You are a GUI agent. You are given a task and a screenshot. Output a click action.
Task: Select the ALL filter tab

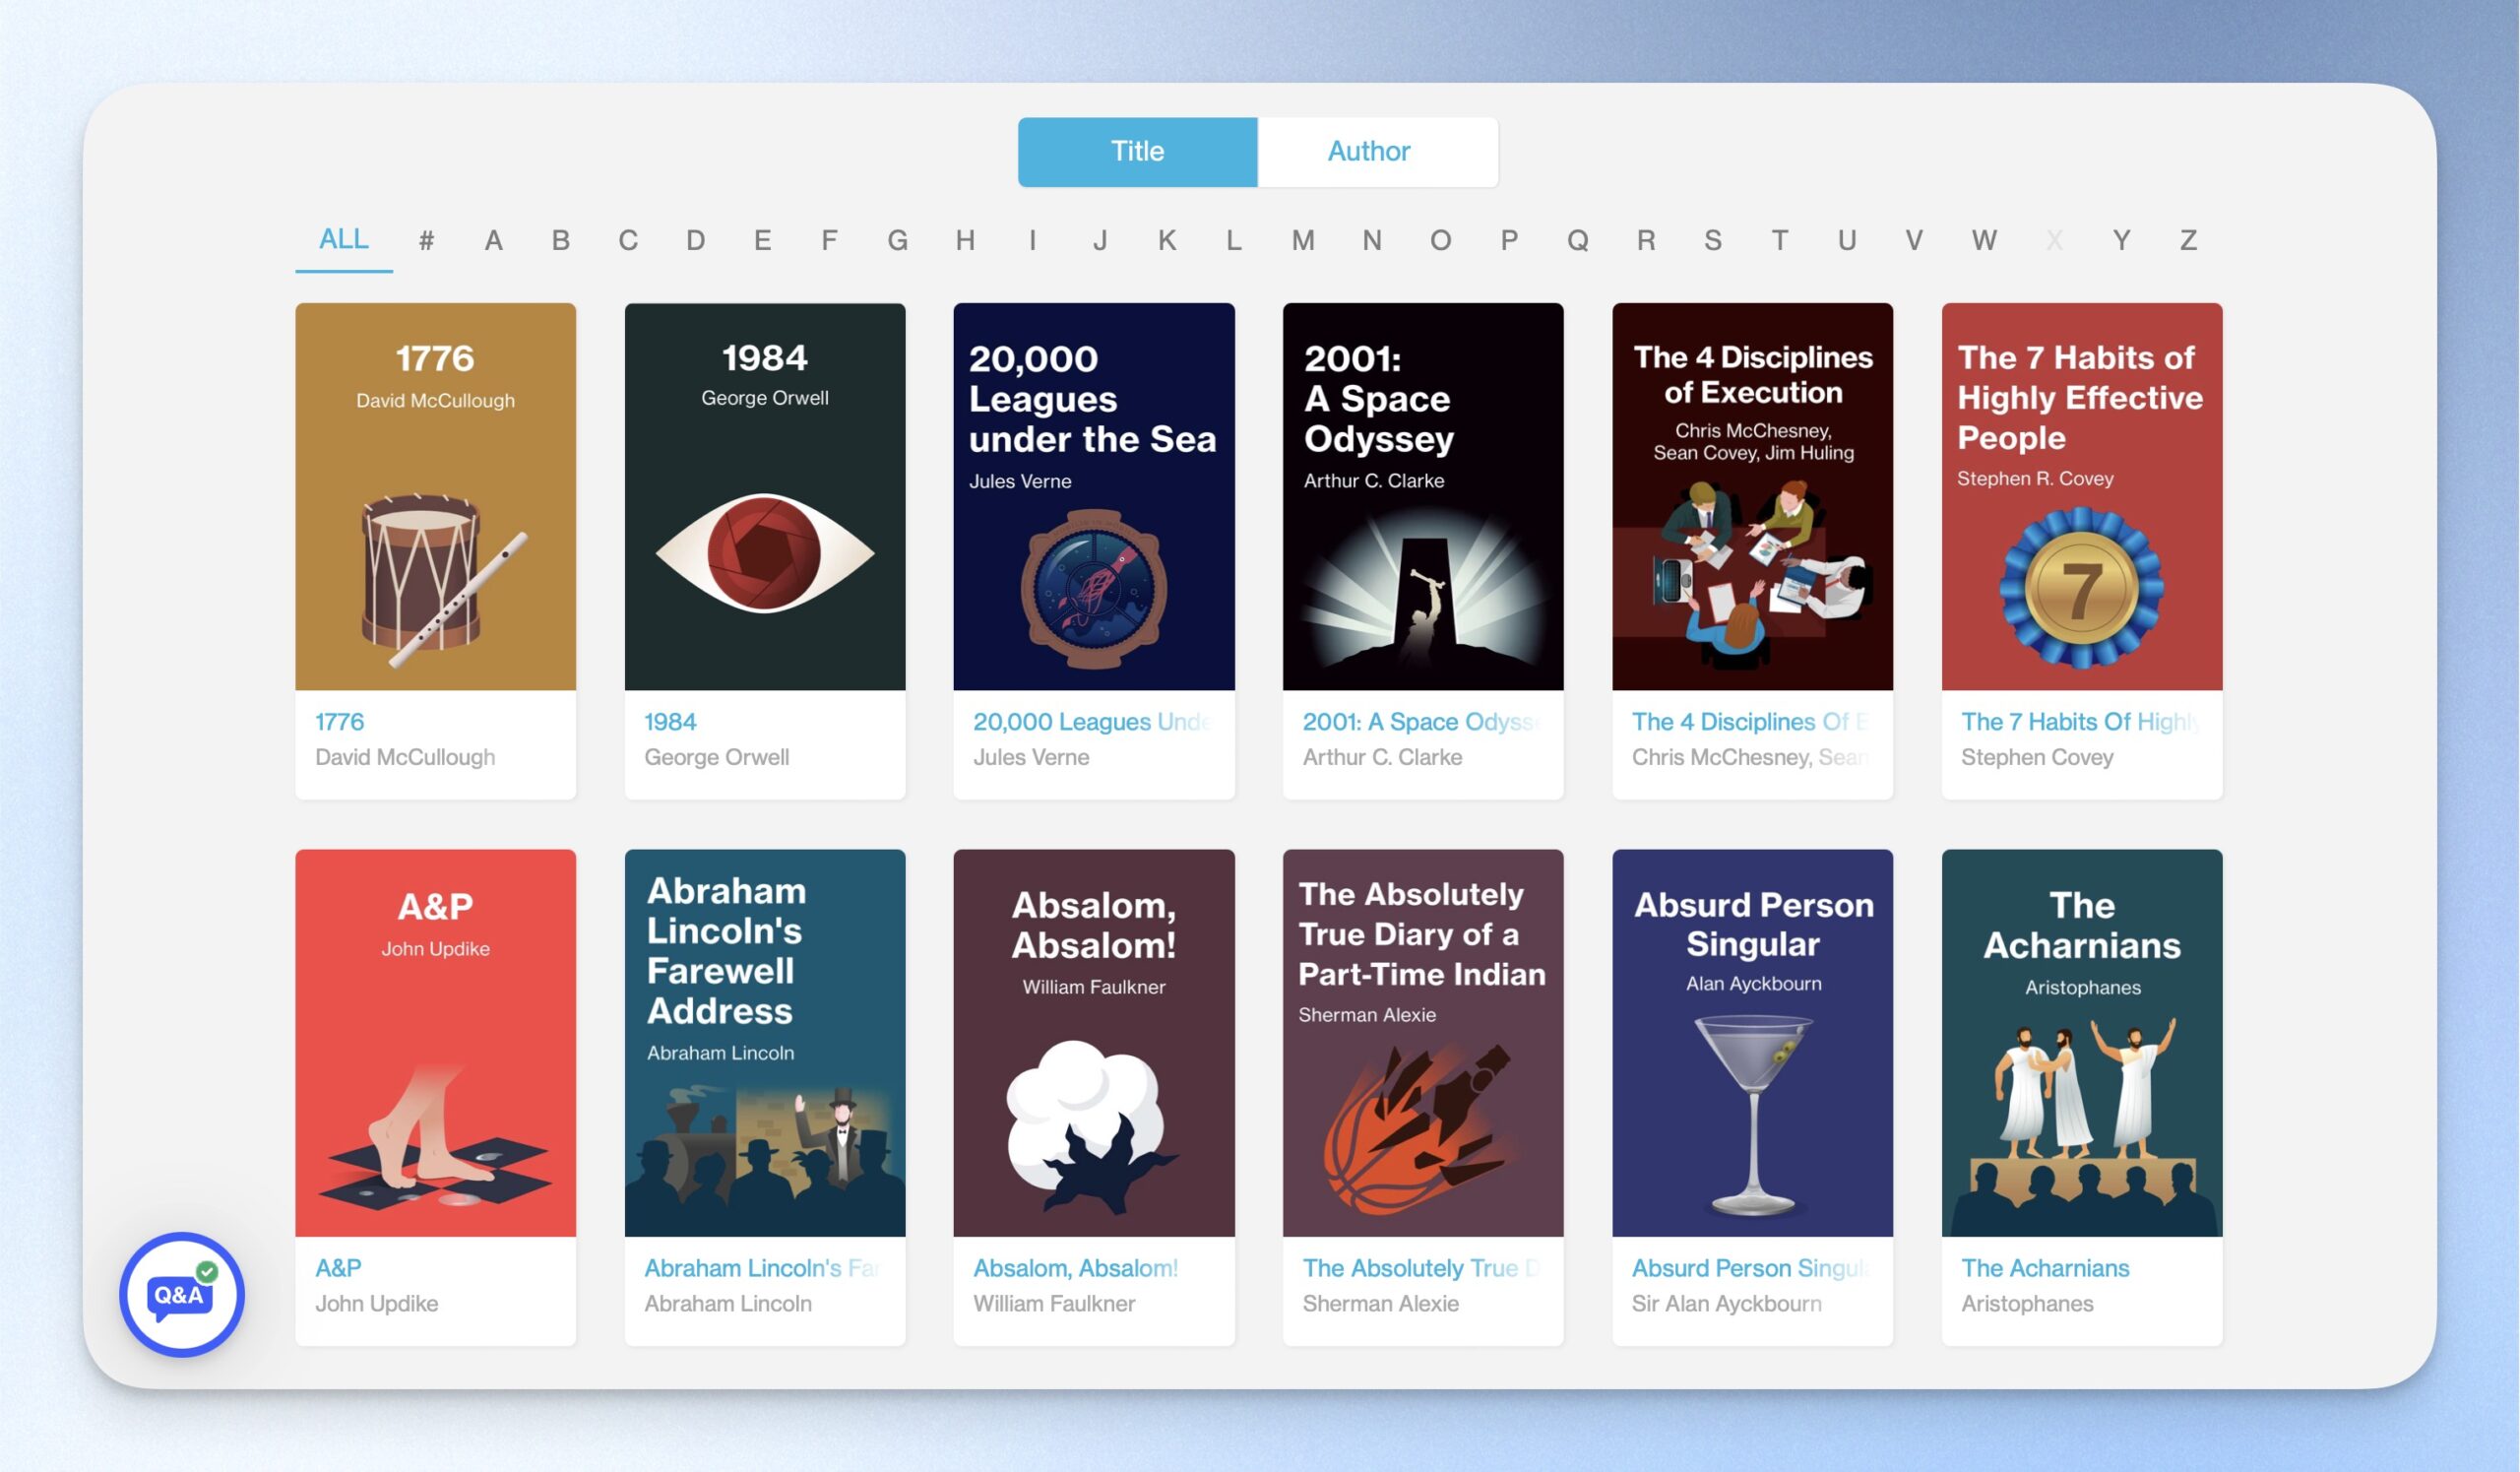343,240
